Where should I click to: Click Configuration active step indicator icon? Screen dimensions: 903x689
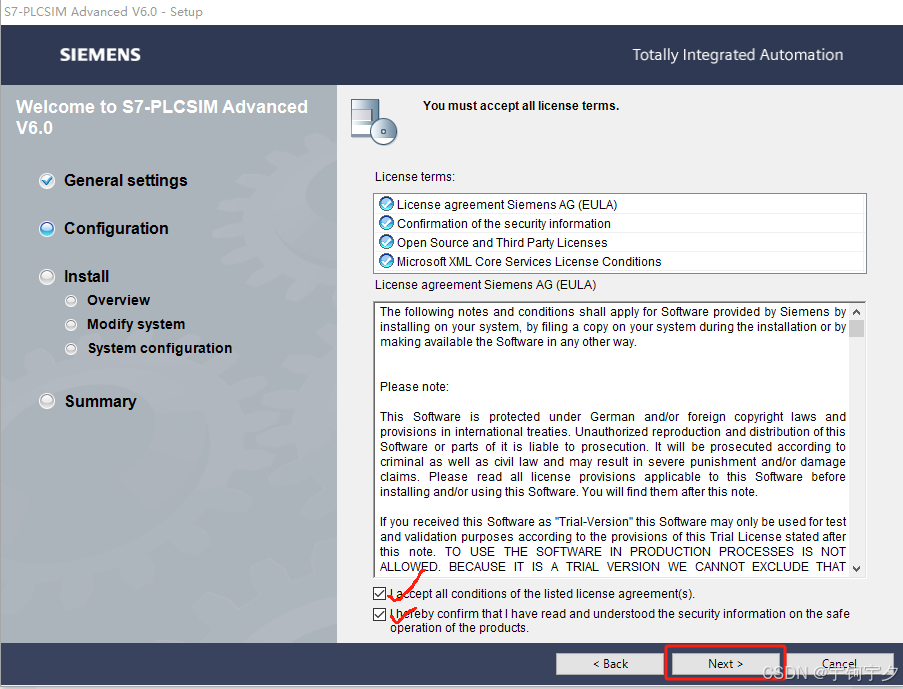tap(47, 229)
